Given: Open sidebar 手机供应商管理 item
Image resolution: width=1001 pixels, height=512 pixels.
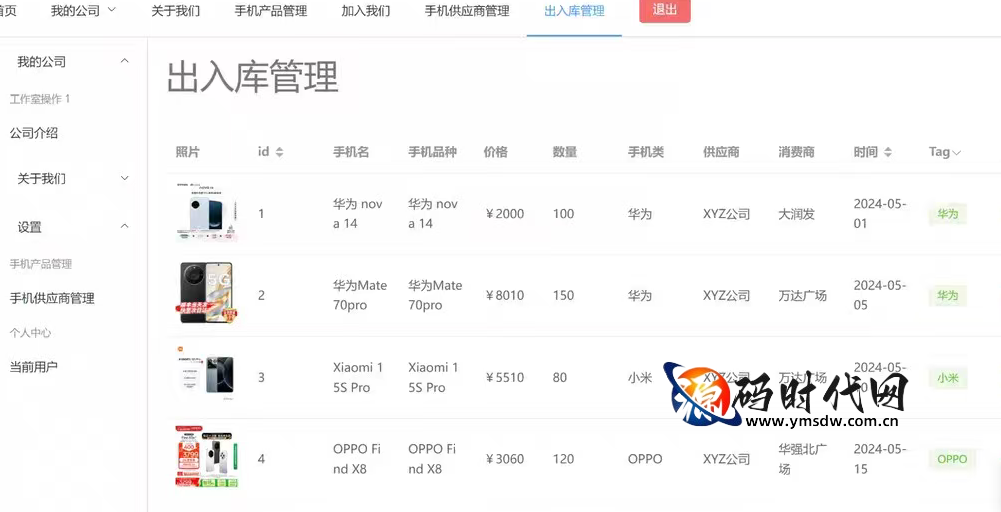Looking at the screenshot, I should 52,298.
